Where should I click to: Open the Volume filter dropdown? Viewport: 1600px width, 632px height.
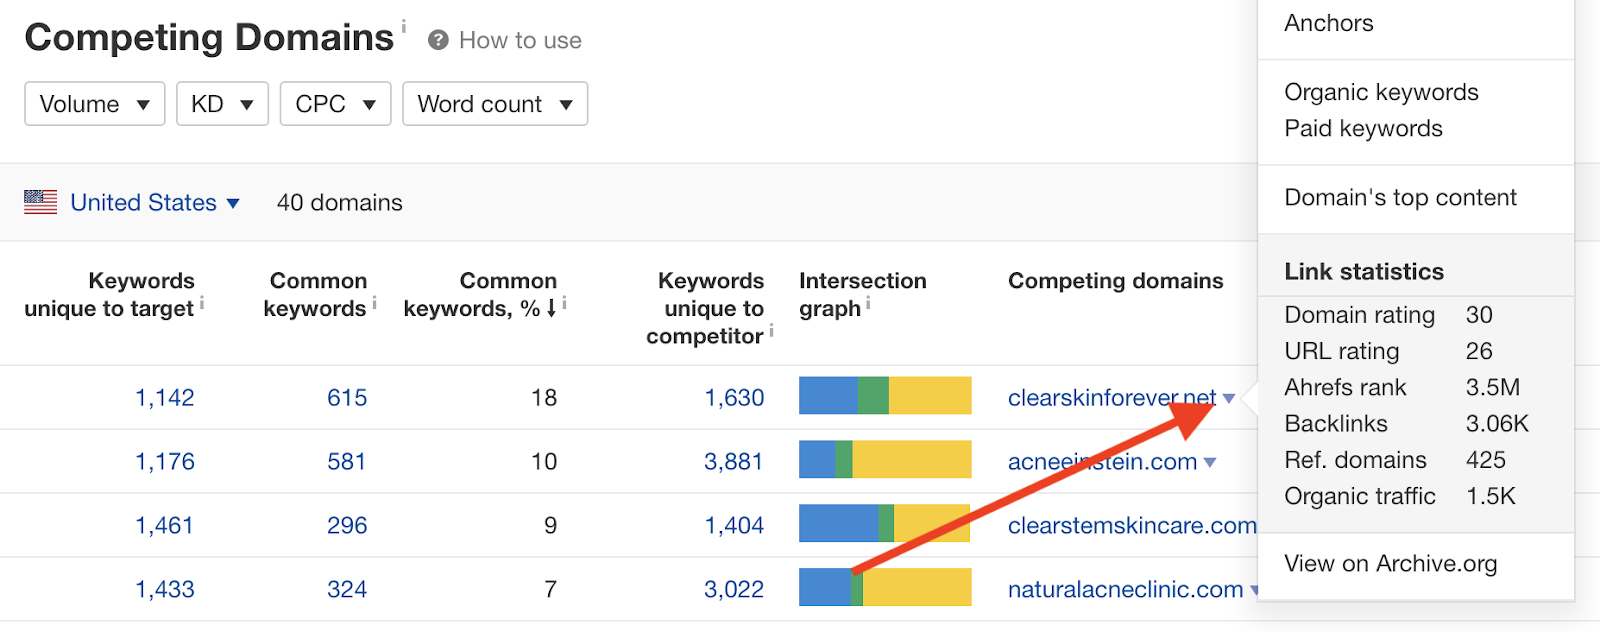pos(95,104)
